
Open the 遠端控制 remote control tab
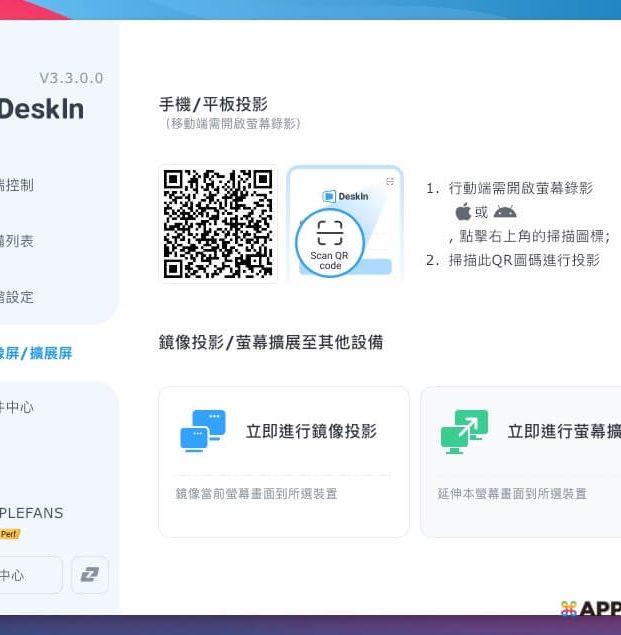tap(17, 185)
